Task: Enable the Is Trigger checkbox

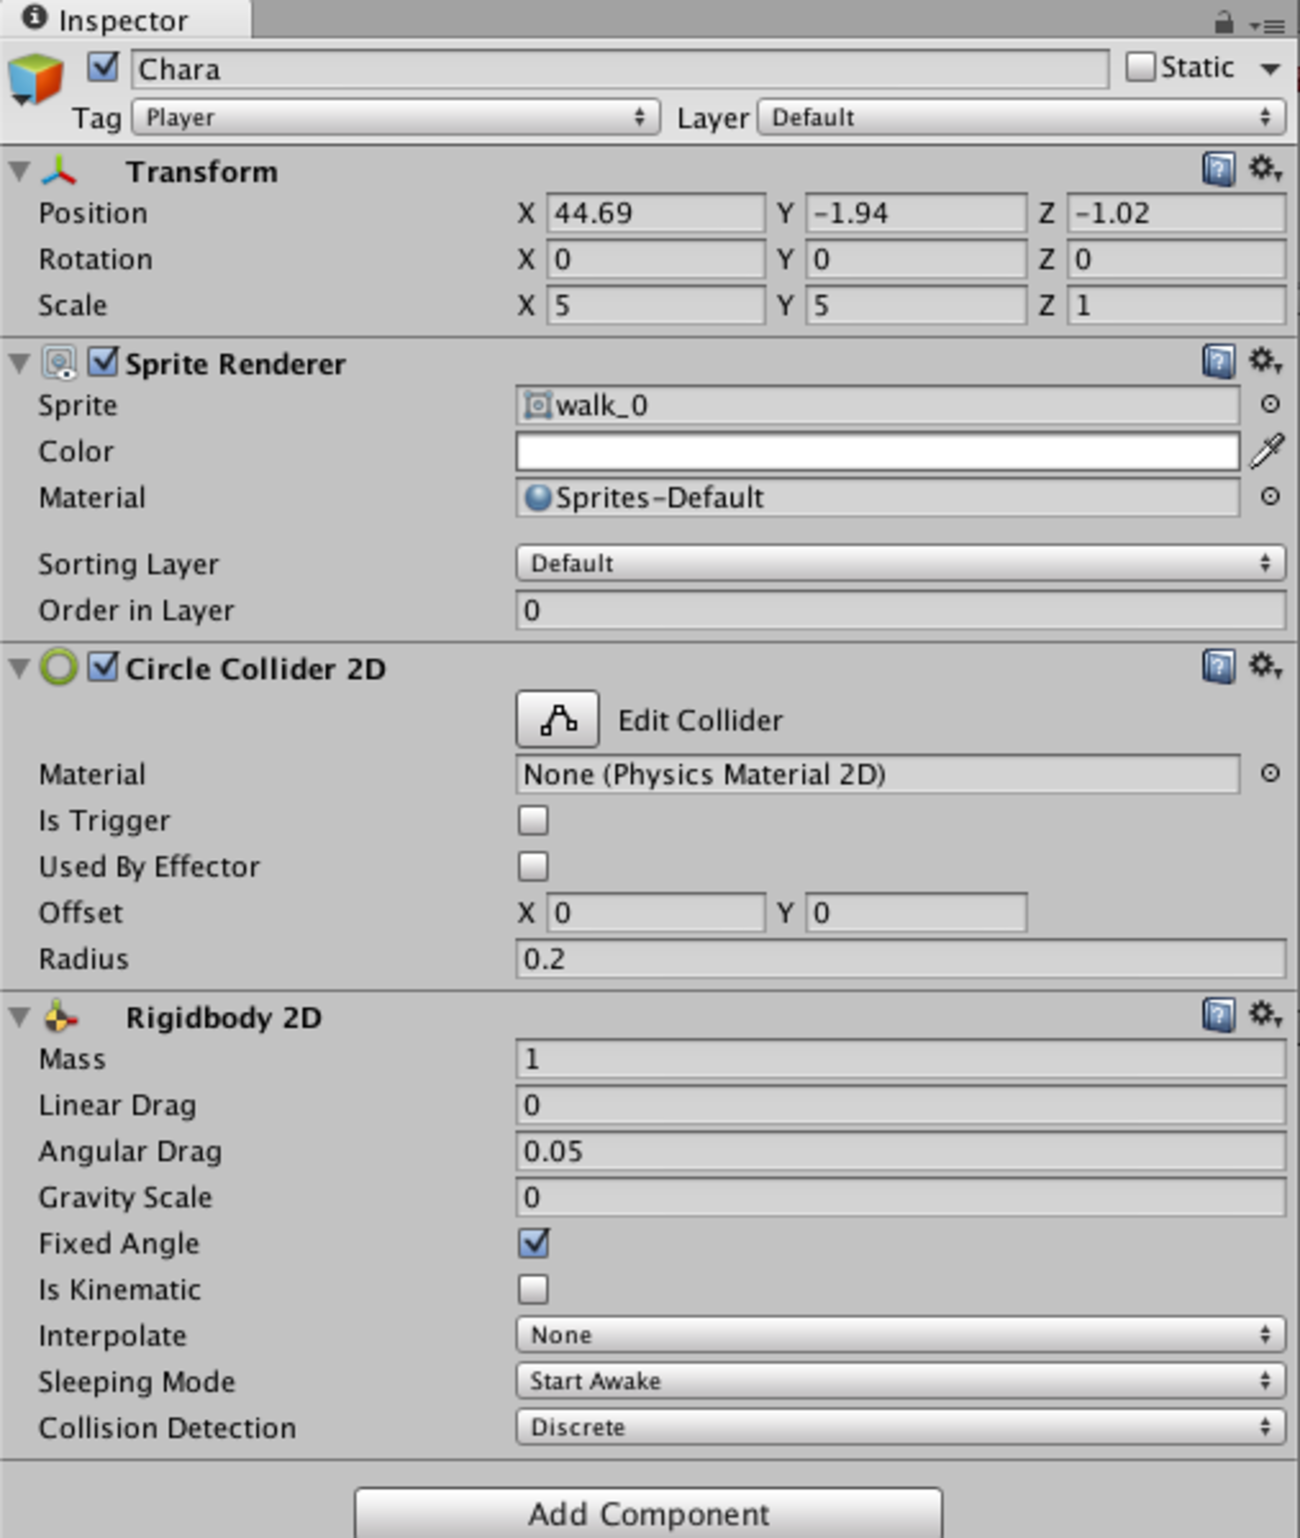Action: pyautogui.click(x=533, y=820)
